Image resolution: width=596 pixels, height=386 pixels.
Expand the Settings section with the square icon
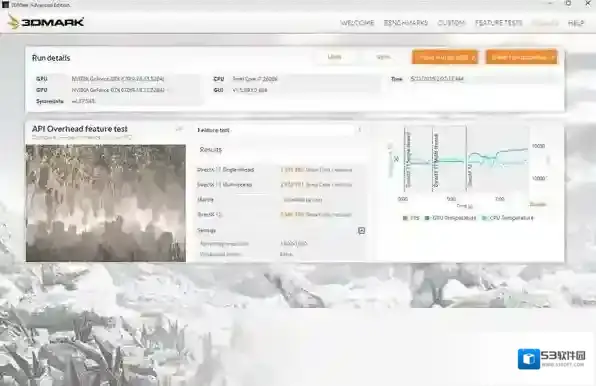click(361, 231)
